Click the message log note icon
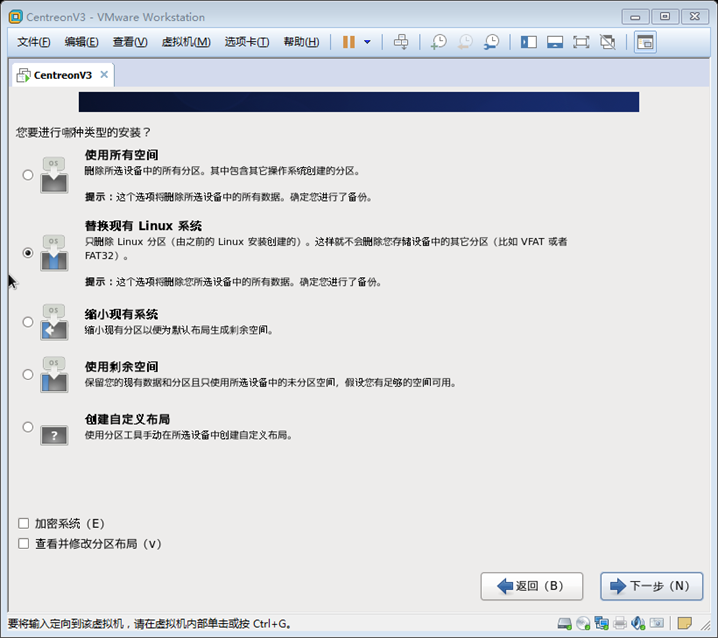This screenshot has width=718, height=638. 685,623
